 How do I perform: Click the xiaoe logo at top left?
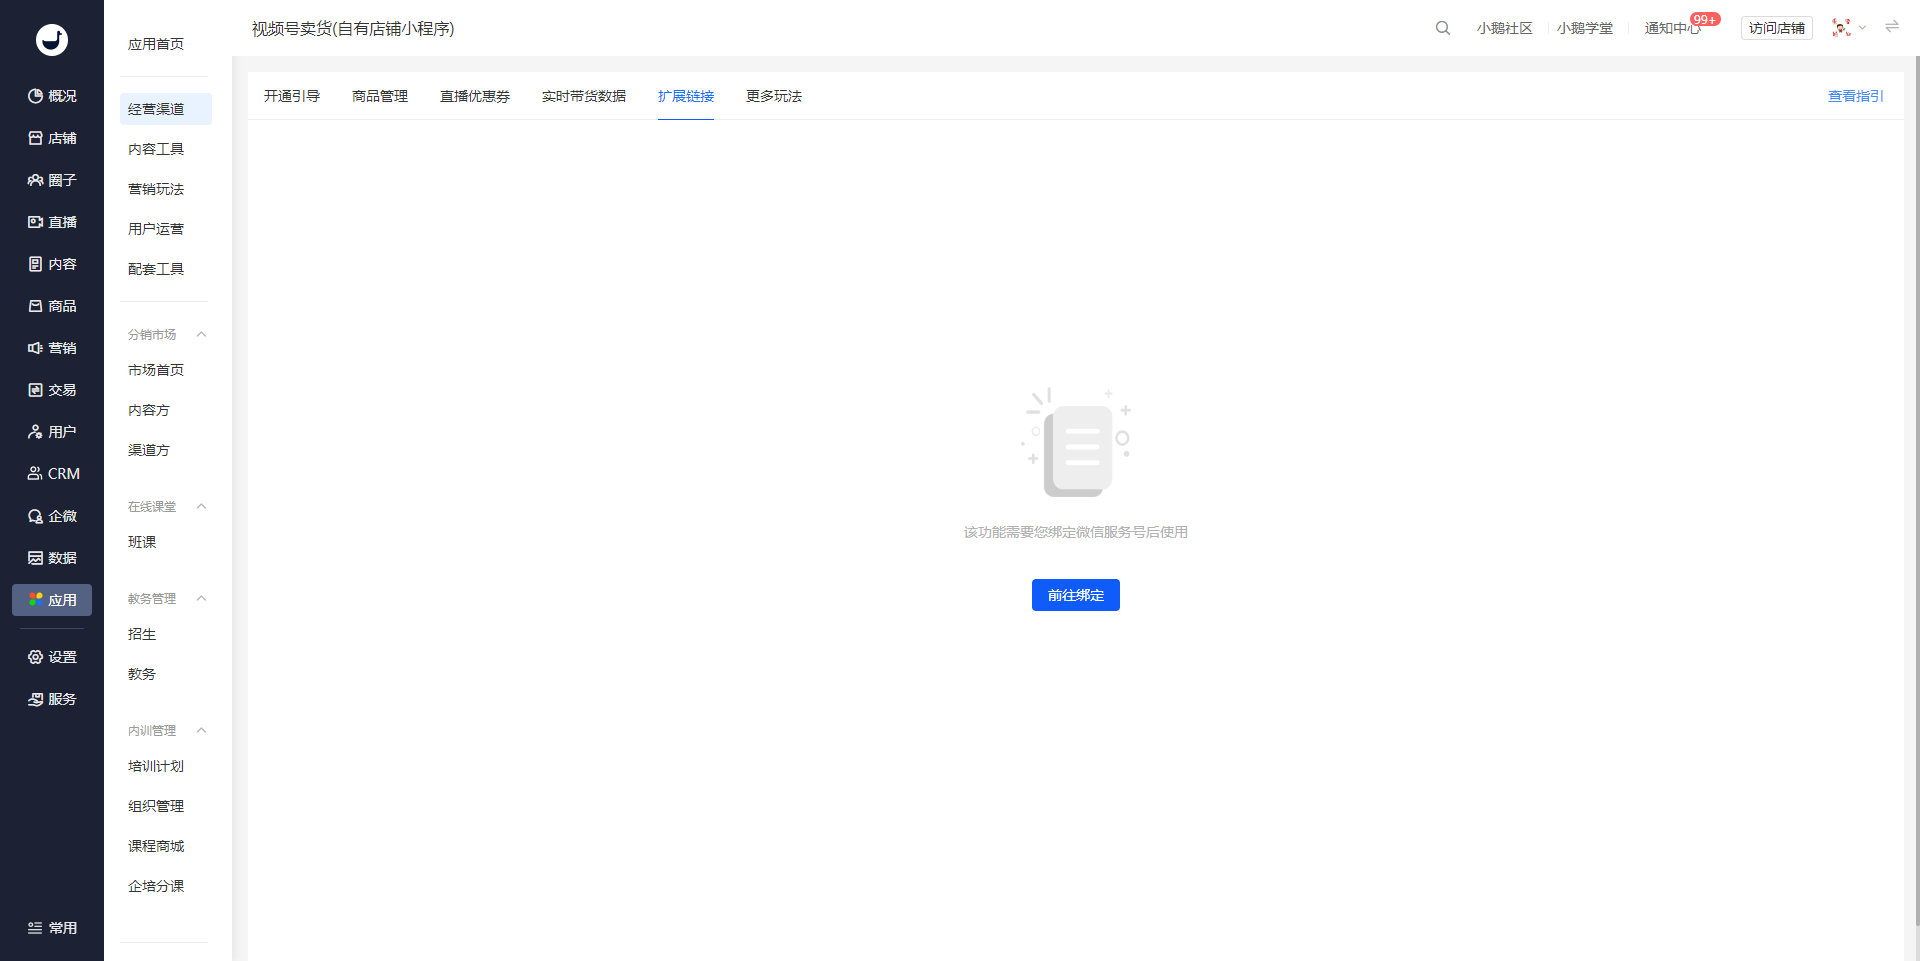(x=52, y=40)
